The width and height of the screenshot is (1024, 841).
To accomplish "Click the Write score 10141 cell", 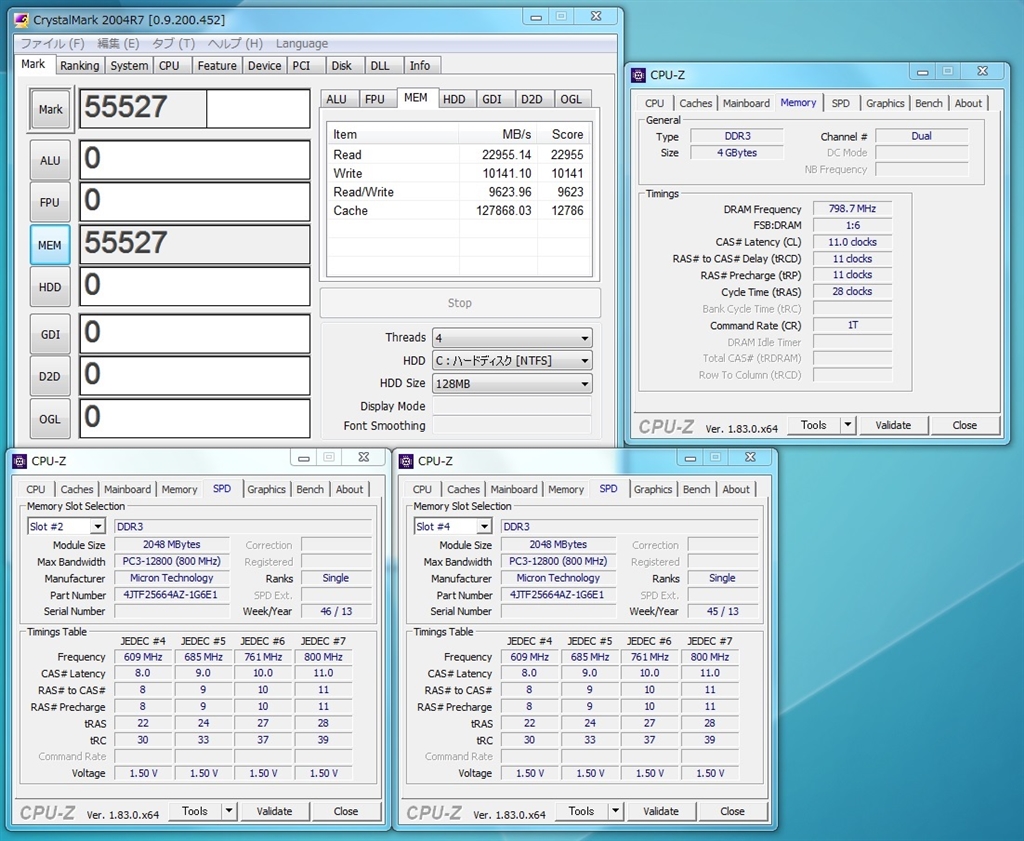I will (x=567, y=174).
